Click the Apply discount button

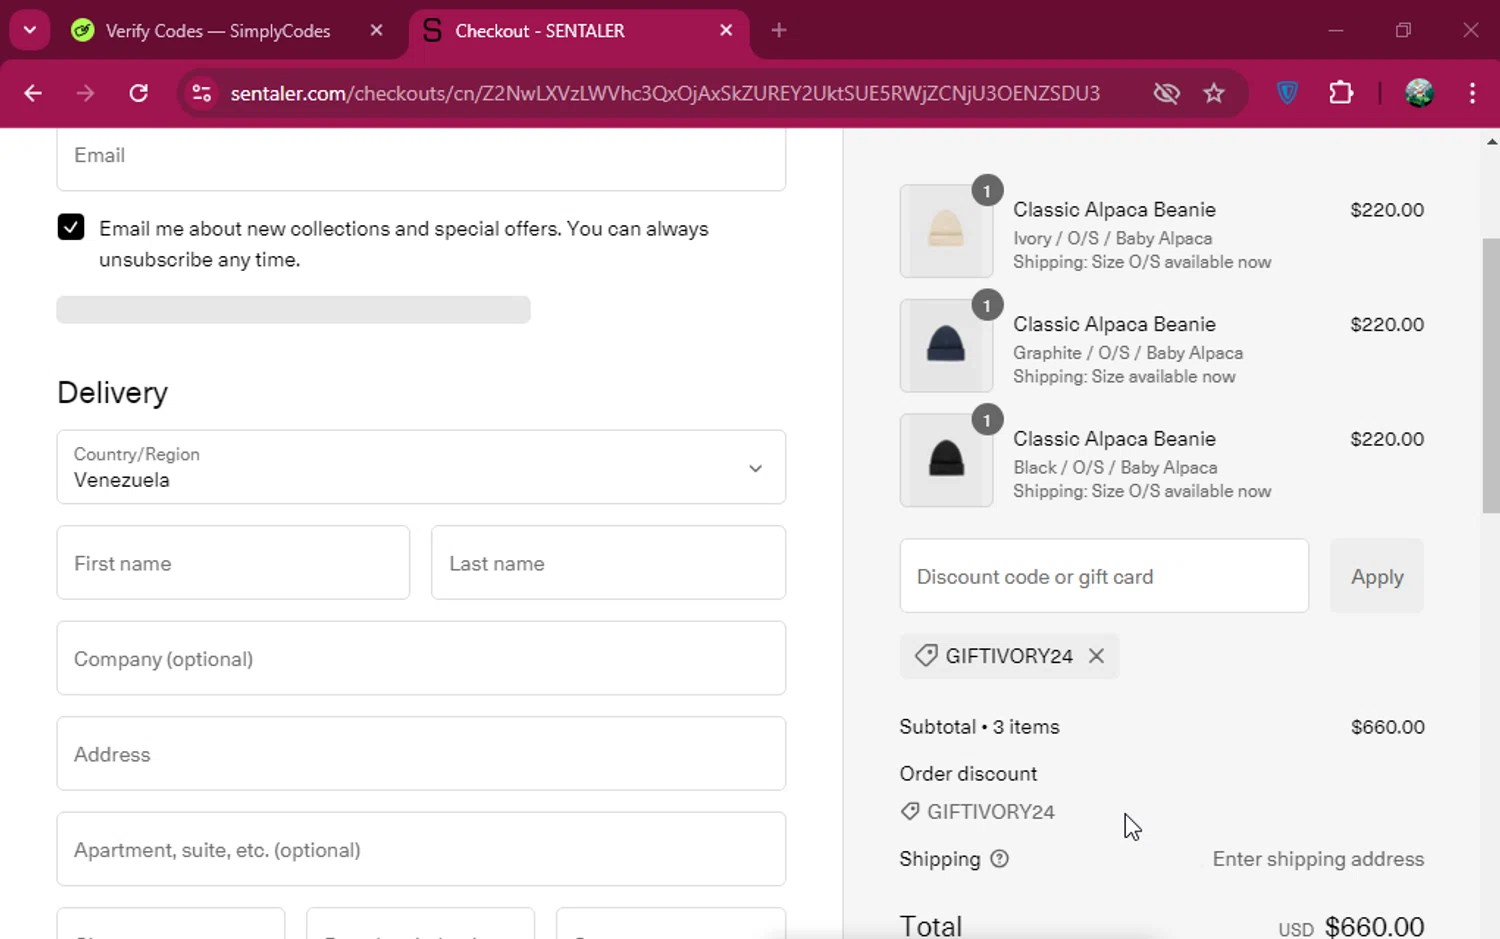point(1377,576)
